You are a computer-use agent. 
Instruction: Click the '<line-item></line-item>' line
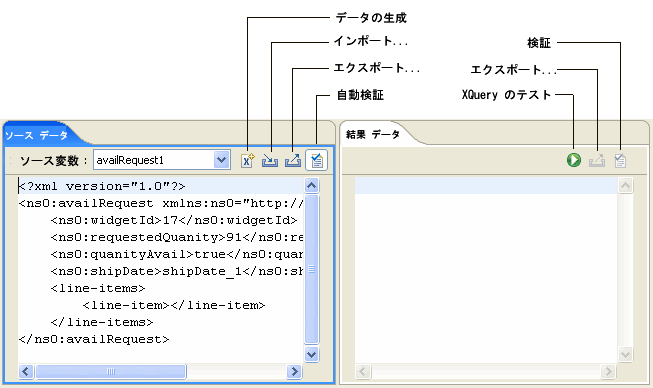pyautogui.click(x=174, y=305)
